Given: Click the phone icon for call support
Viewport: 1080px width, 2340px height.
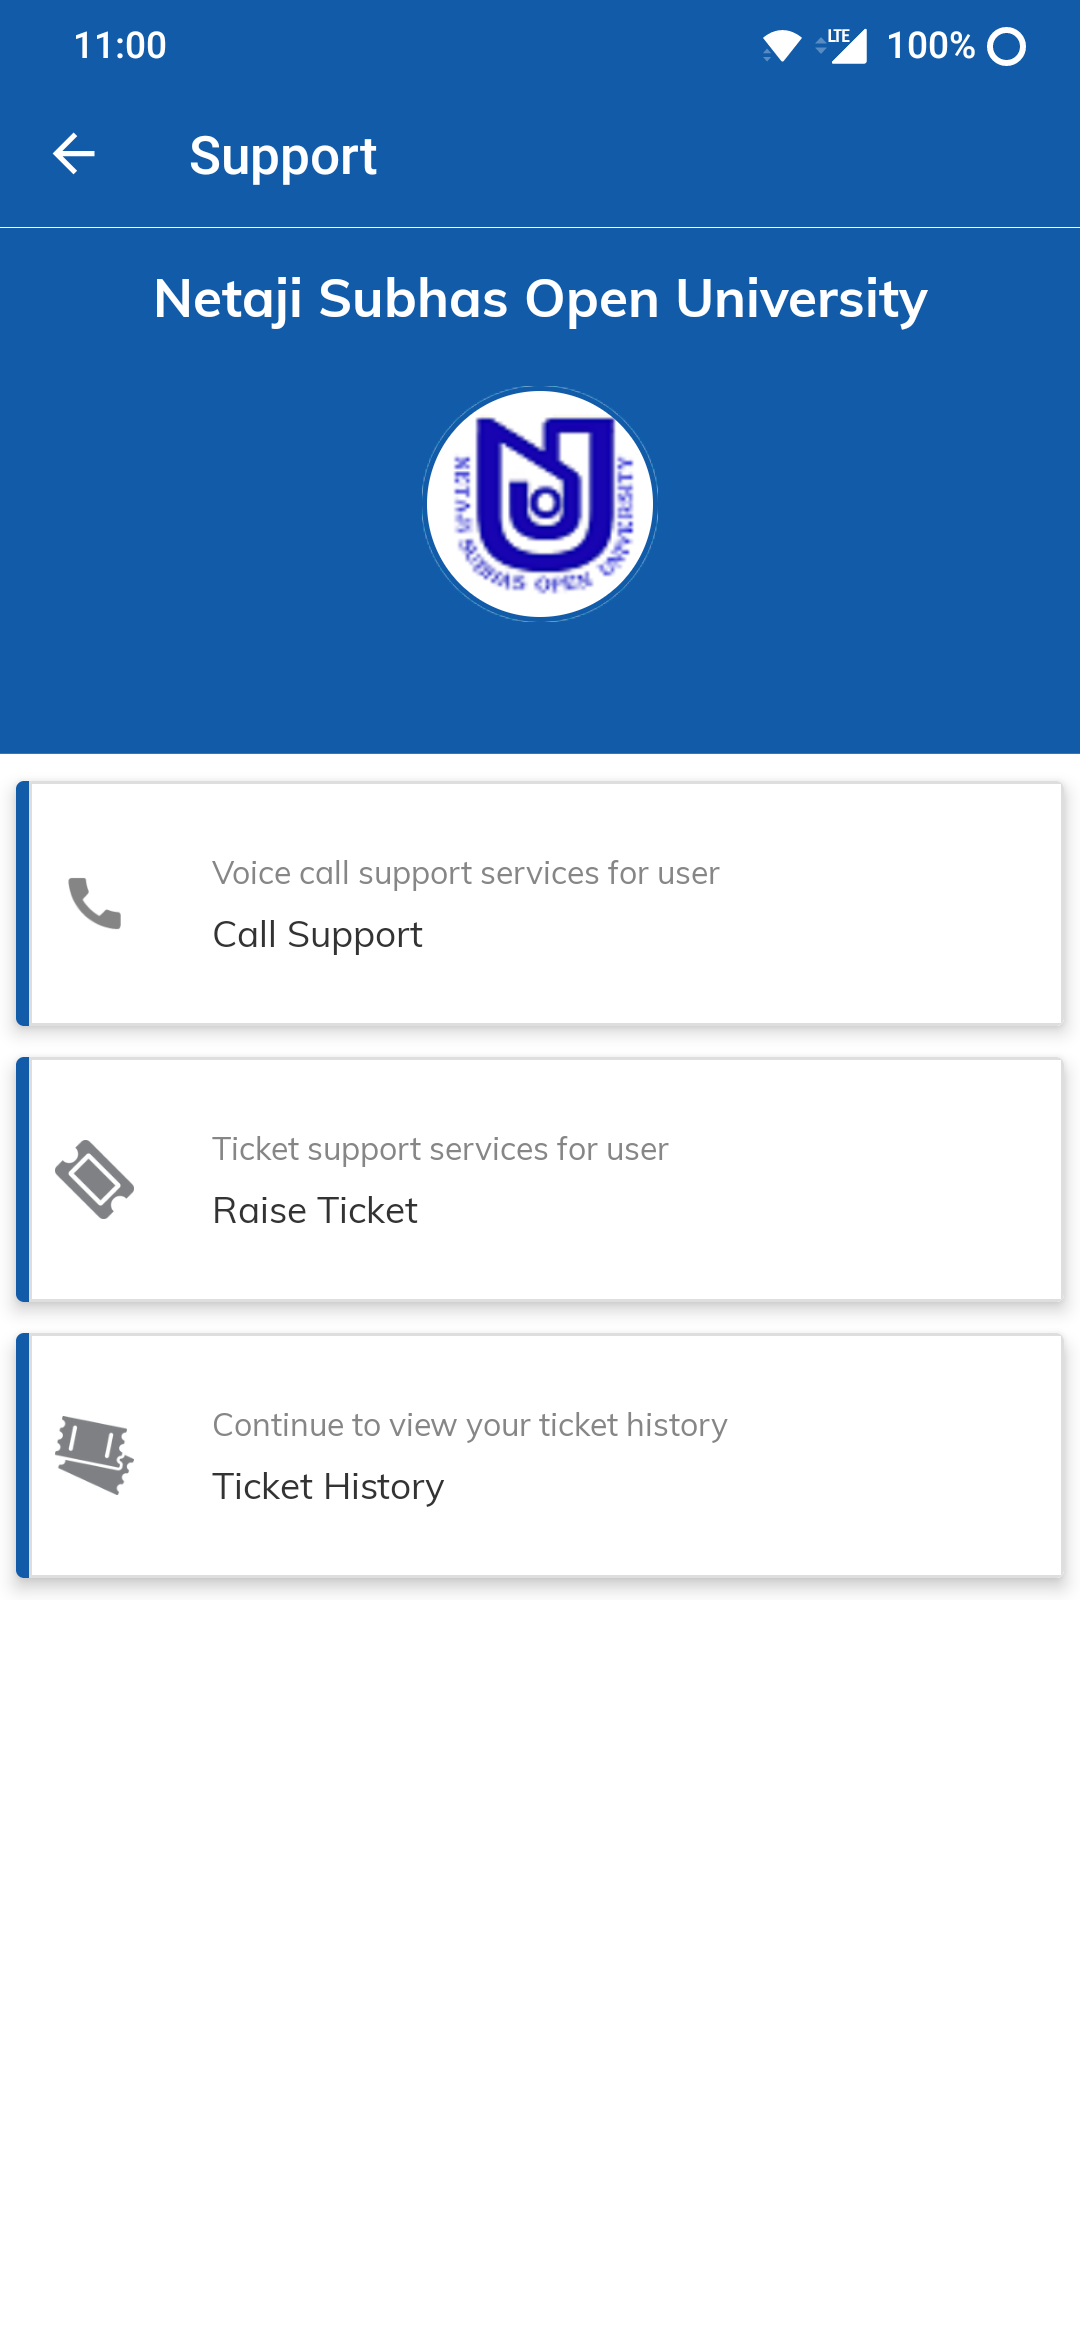Looking at the screenshot, I should 95,903.
